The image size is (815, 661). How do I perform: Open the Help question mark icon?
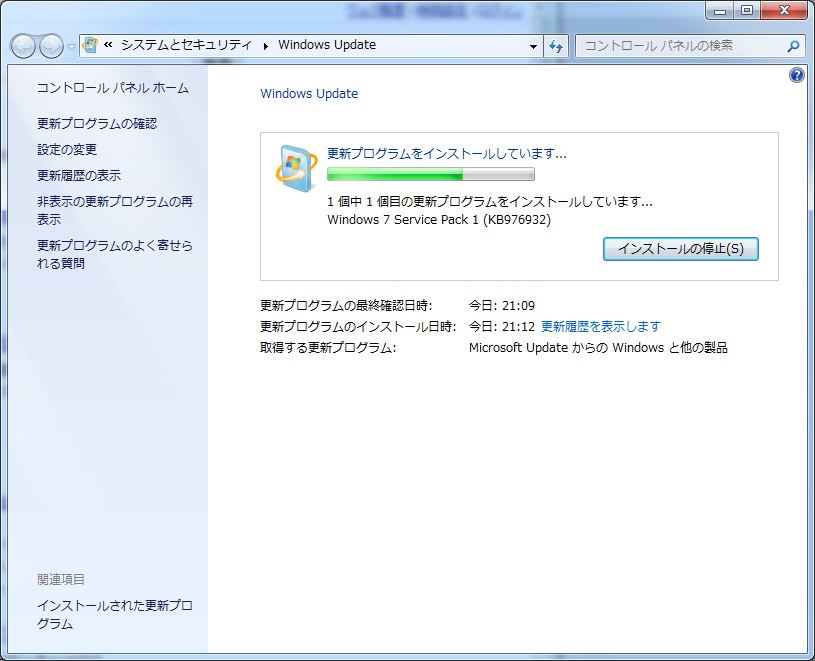tap(797, 75)
